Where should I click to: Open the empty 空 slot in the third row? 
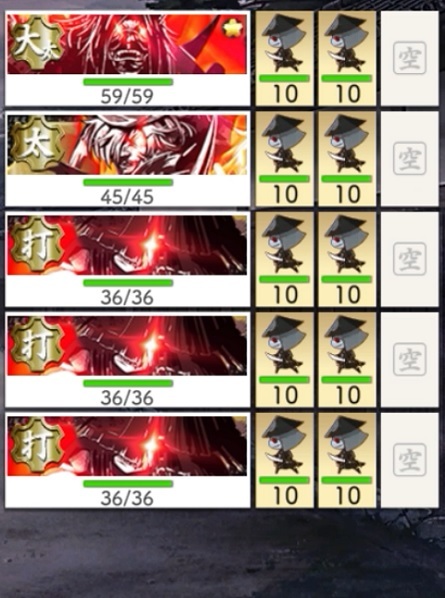coord(410,259)
